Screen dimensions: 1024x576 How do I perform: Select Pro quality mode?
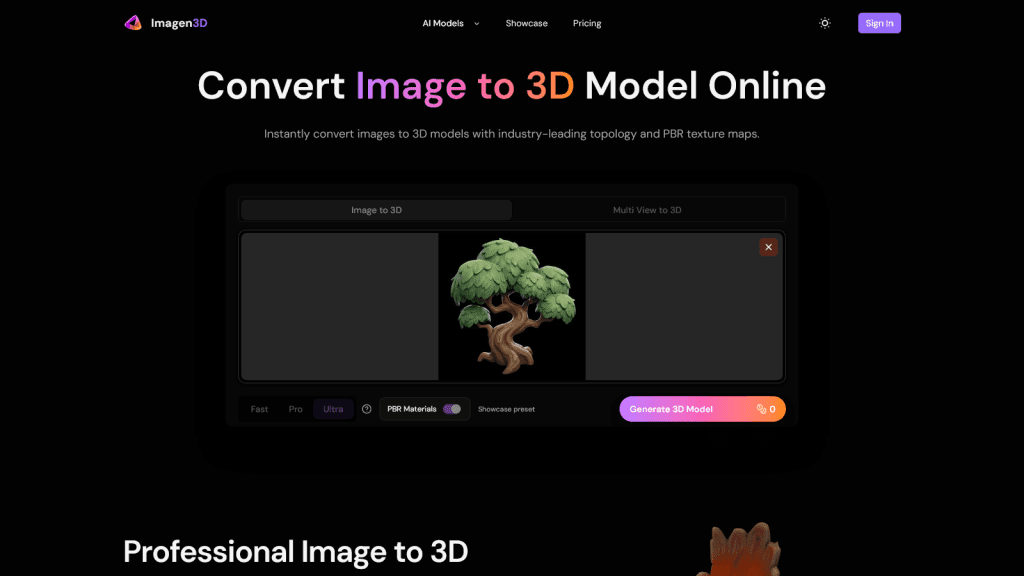(x=295, y=409)
